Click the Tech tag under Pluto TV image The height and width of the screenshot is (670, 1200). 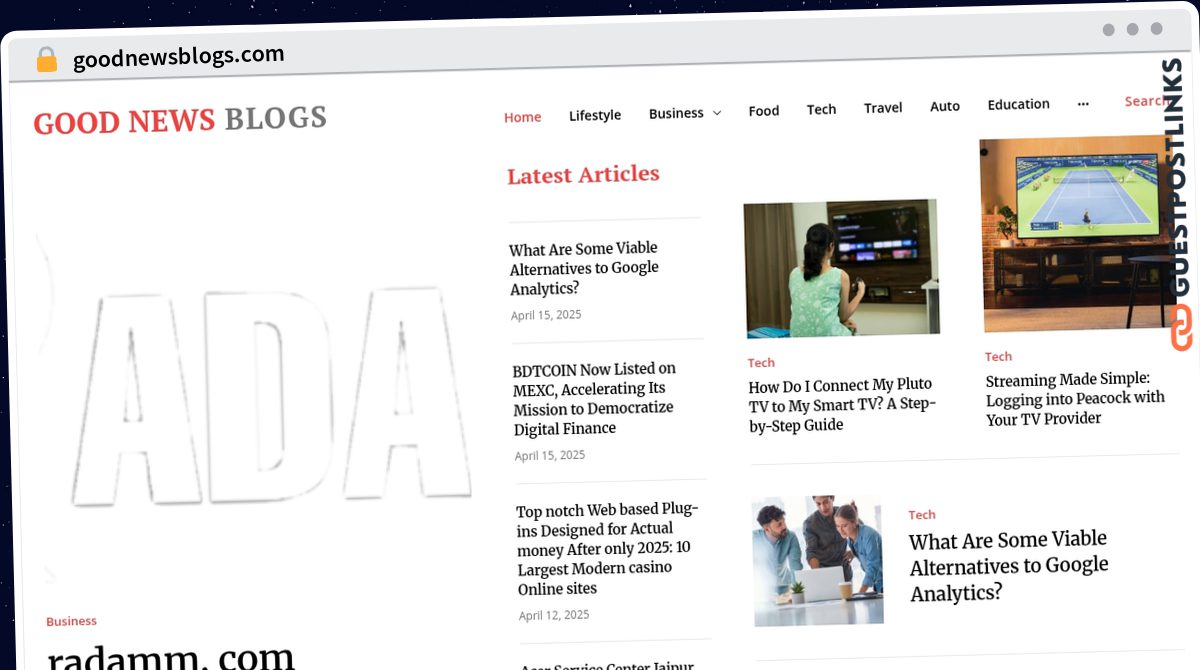761,363
